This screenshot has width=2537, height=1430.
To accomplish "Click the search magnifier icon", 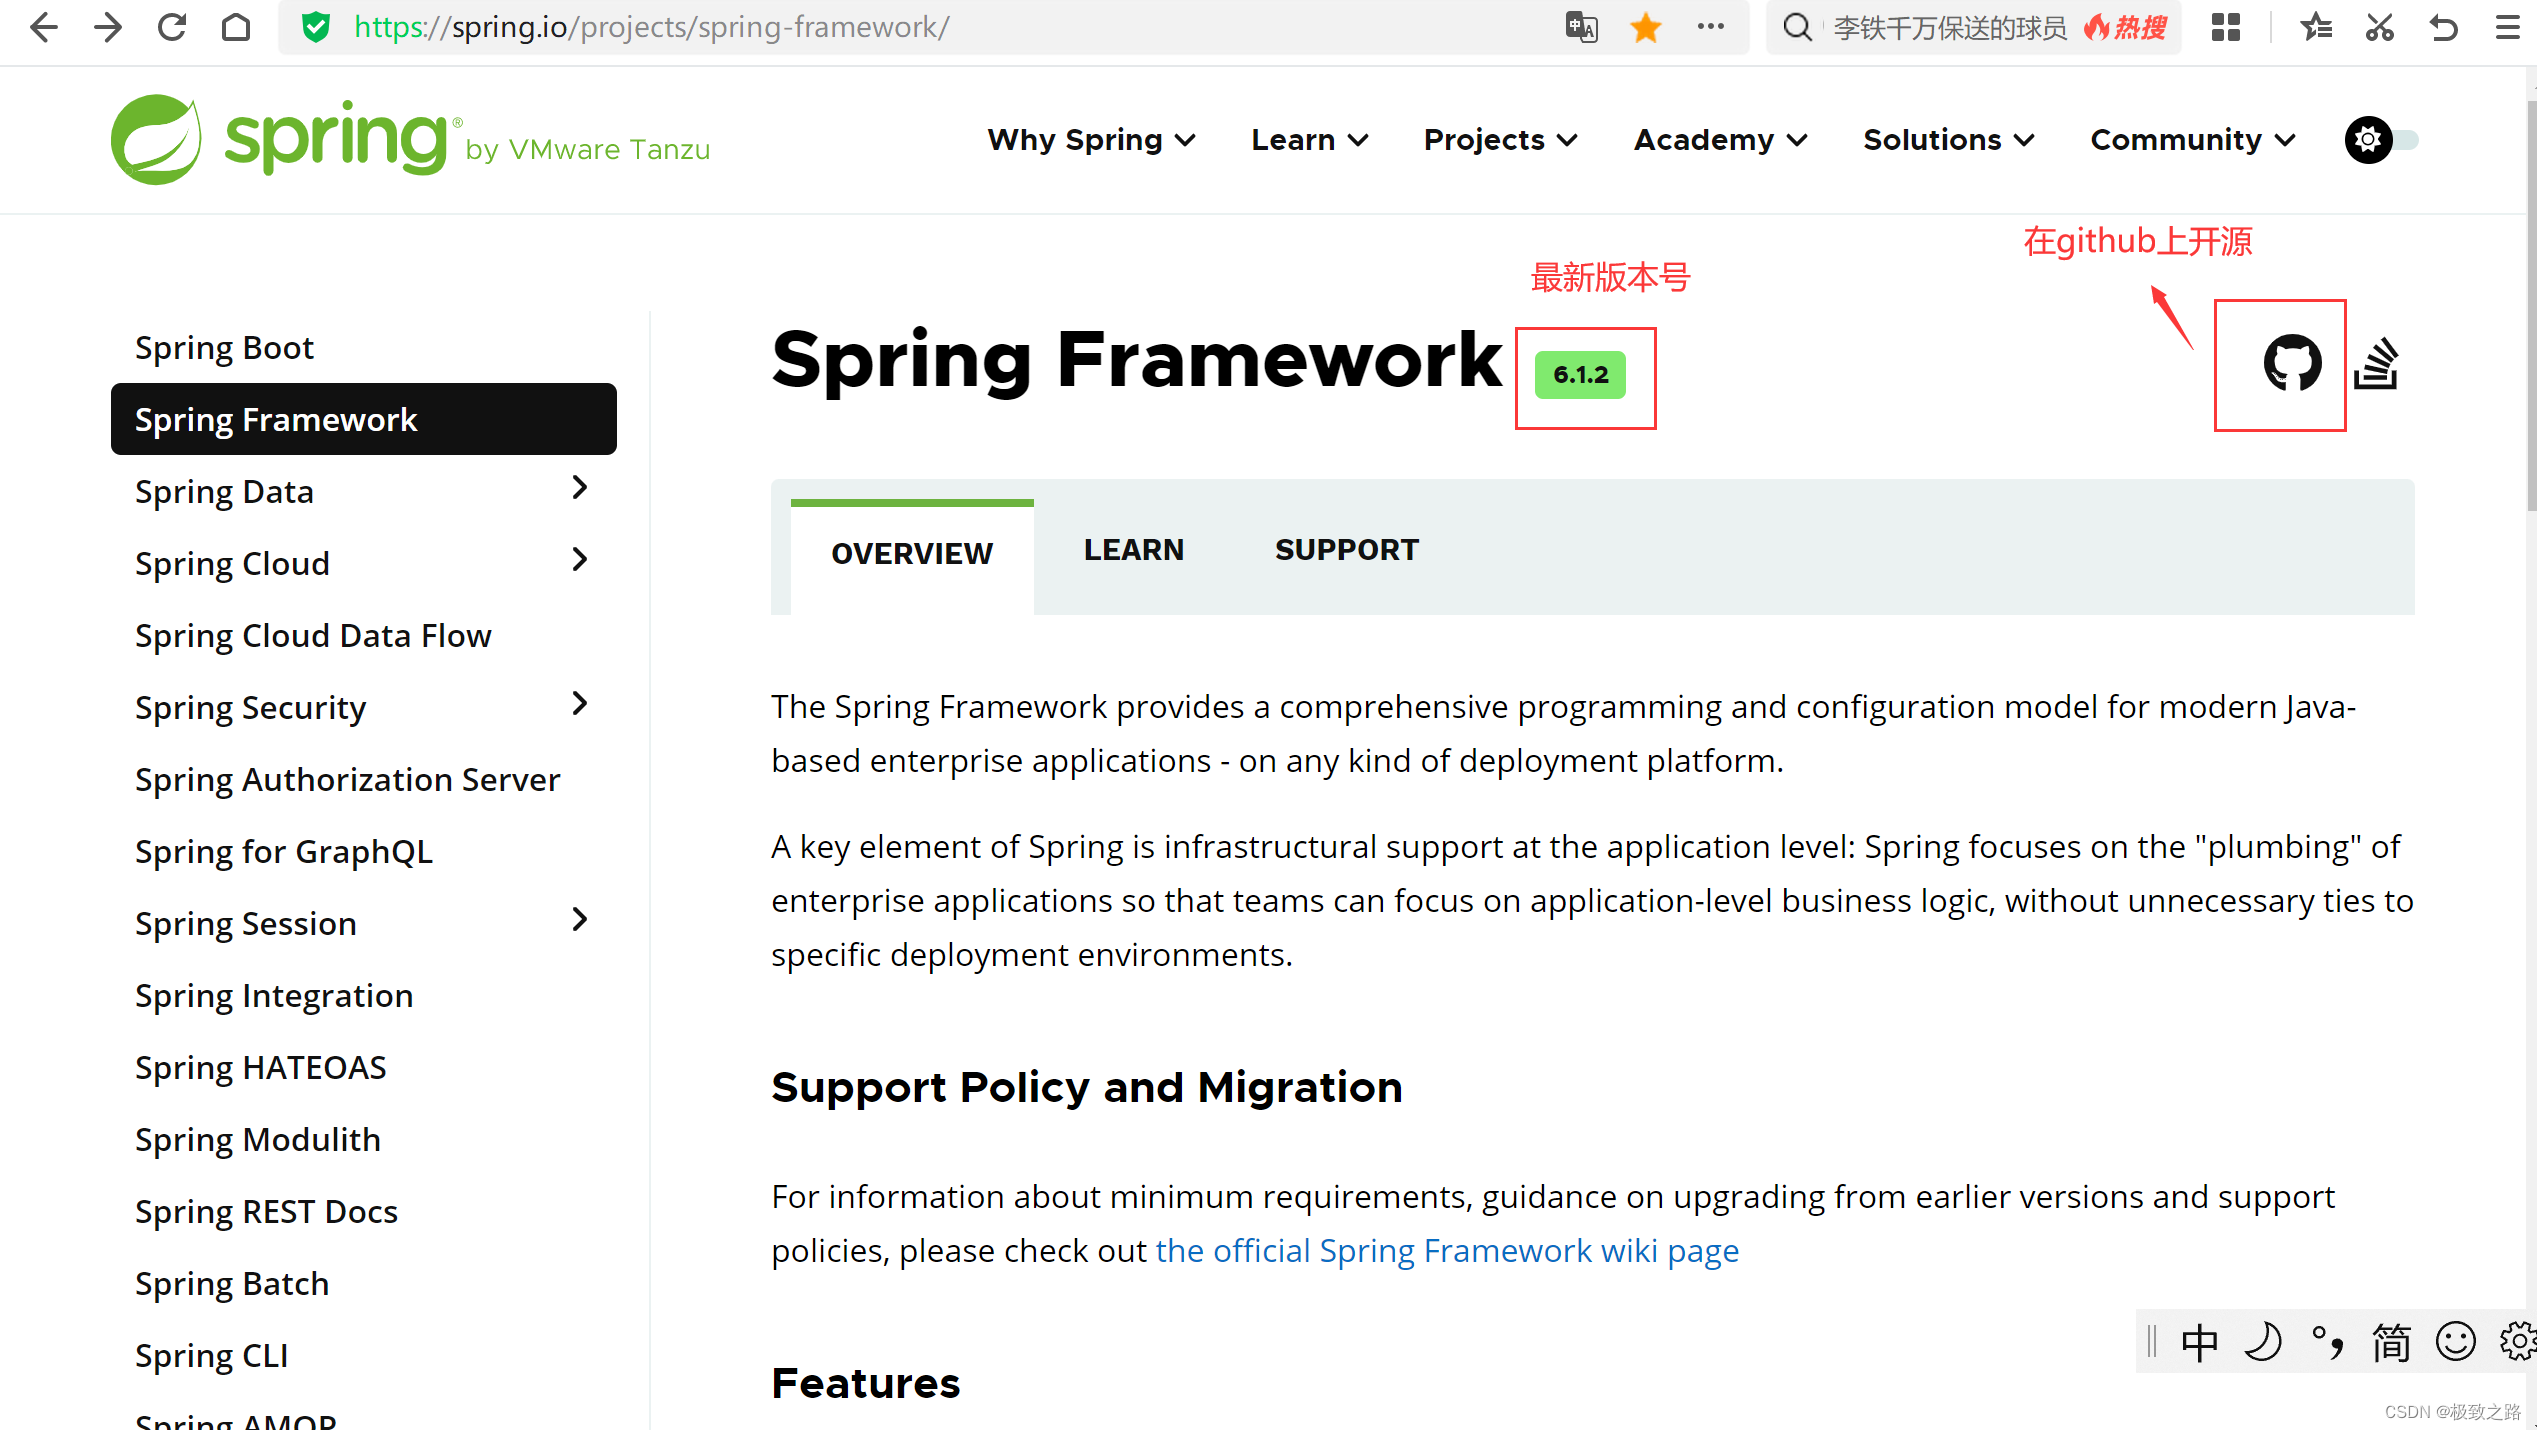I will pos(1797,27).
